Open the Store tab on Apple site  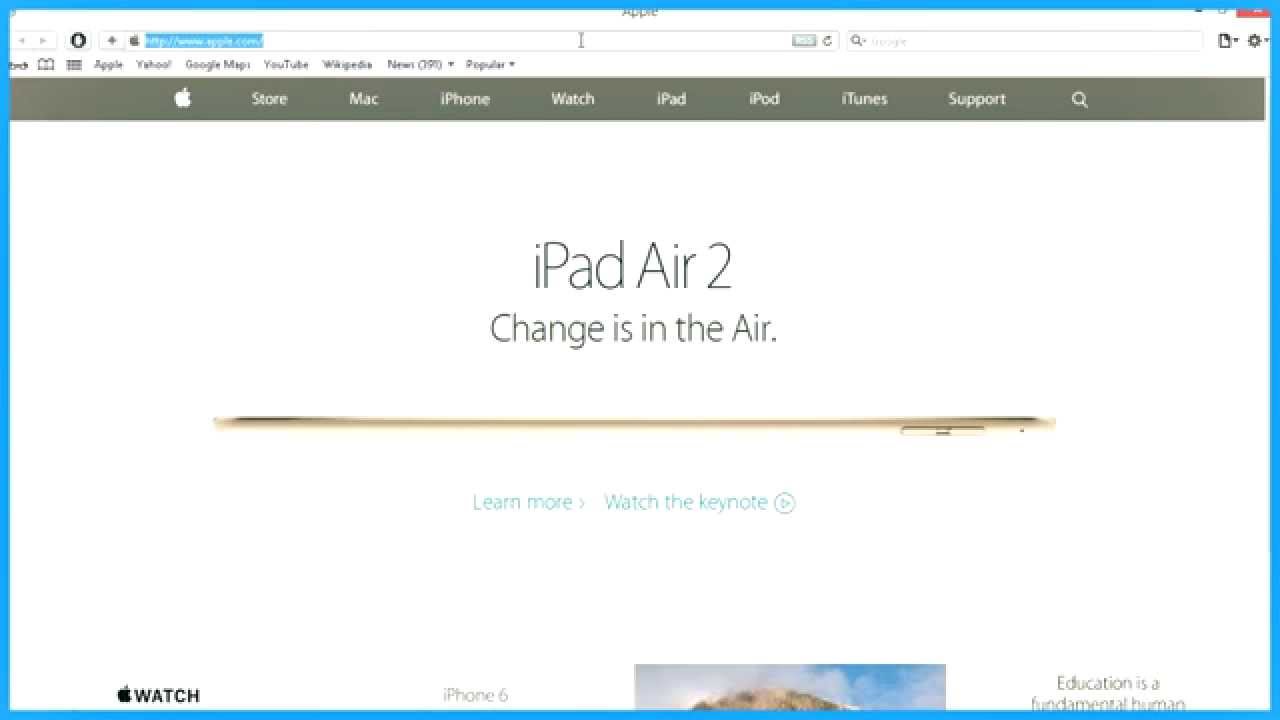269,99
